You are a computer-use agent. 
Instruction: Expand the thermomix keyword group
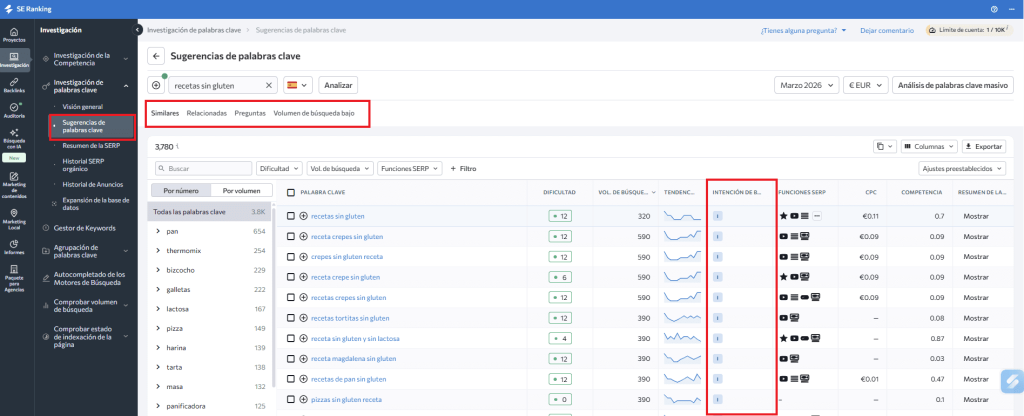[158, 250]
